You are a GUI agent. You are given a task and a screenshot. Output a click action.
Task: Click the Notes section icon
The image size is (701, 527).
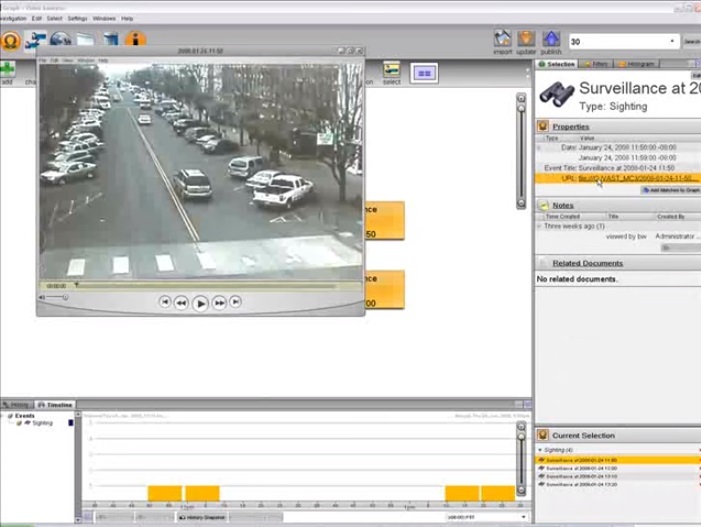543,205
